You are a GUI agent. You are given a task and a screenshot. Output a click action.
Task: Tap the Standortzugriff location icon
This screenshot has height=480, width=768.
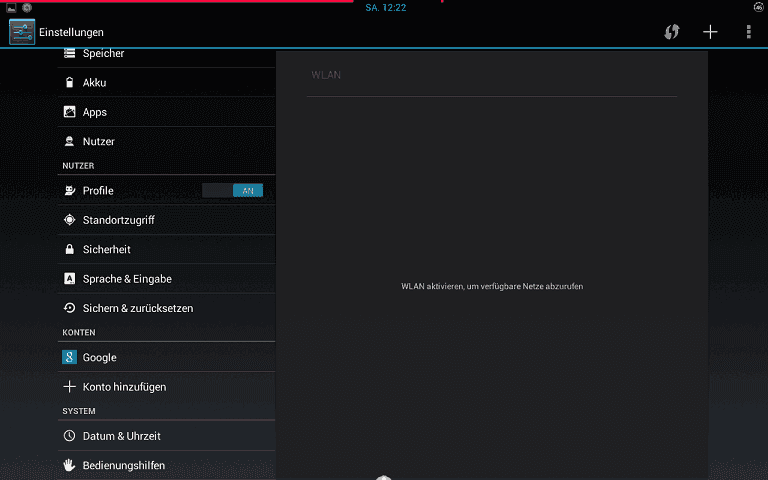70,220
